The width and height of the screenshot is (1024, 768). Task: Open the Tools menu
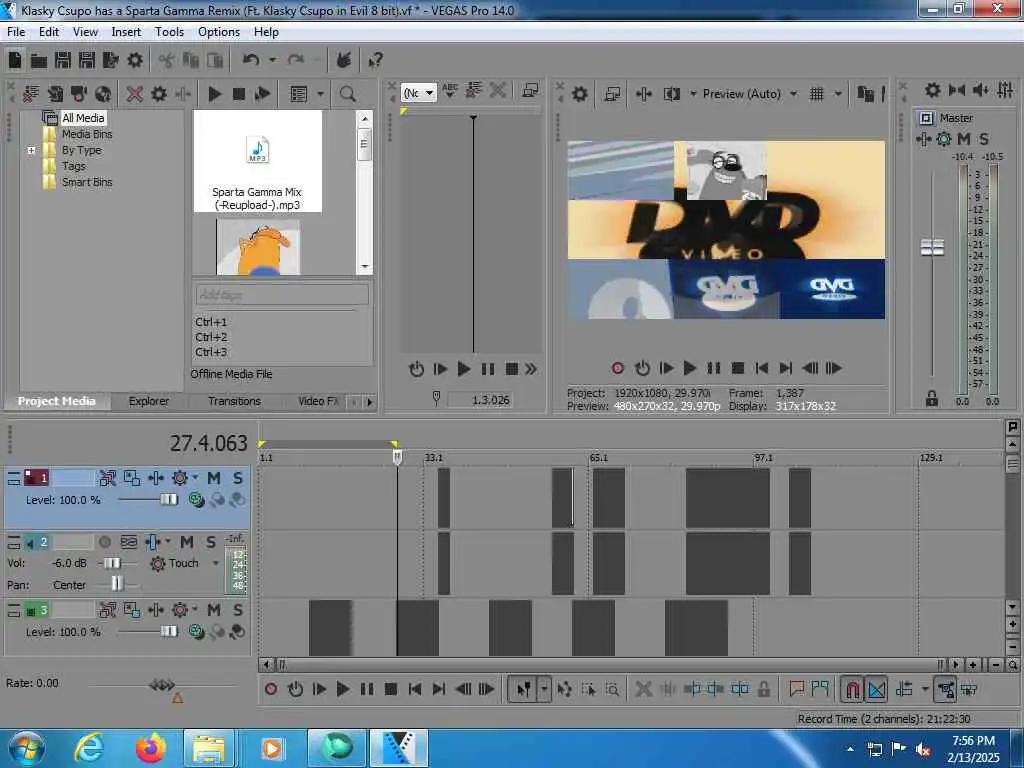pos(169,32)
